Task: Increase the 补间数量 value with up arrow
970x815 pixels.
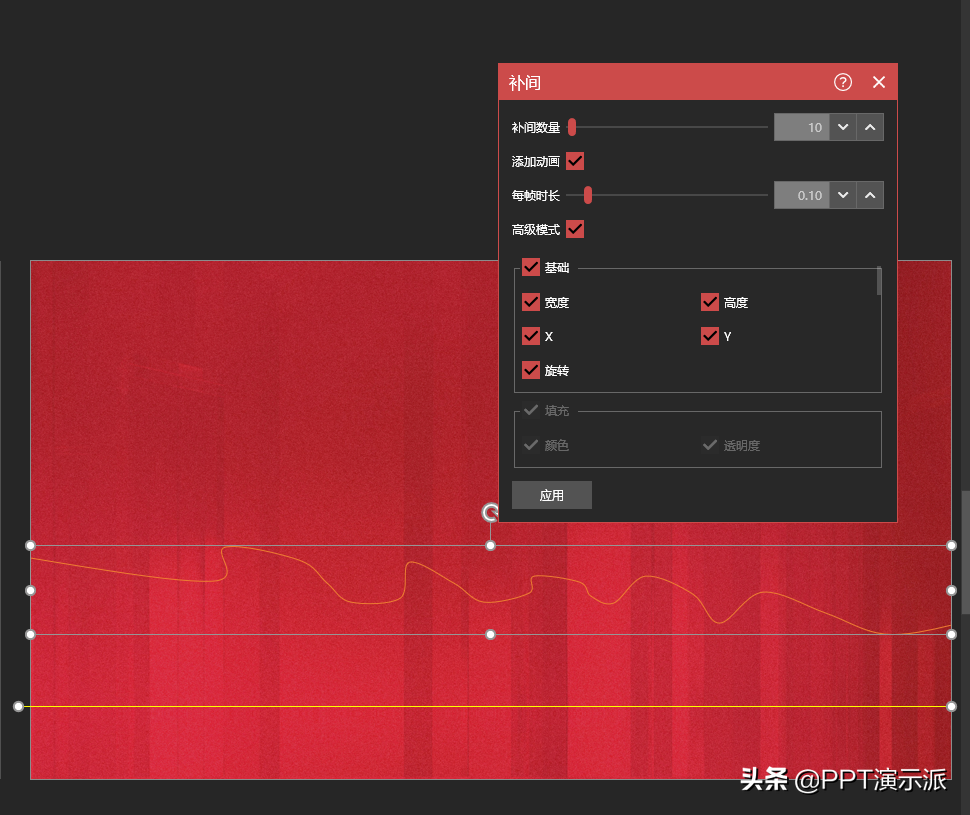Action: point(870,127)
